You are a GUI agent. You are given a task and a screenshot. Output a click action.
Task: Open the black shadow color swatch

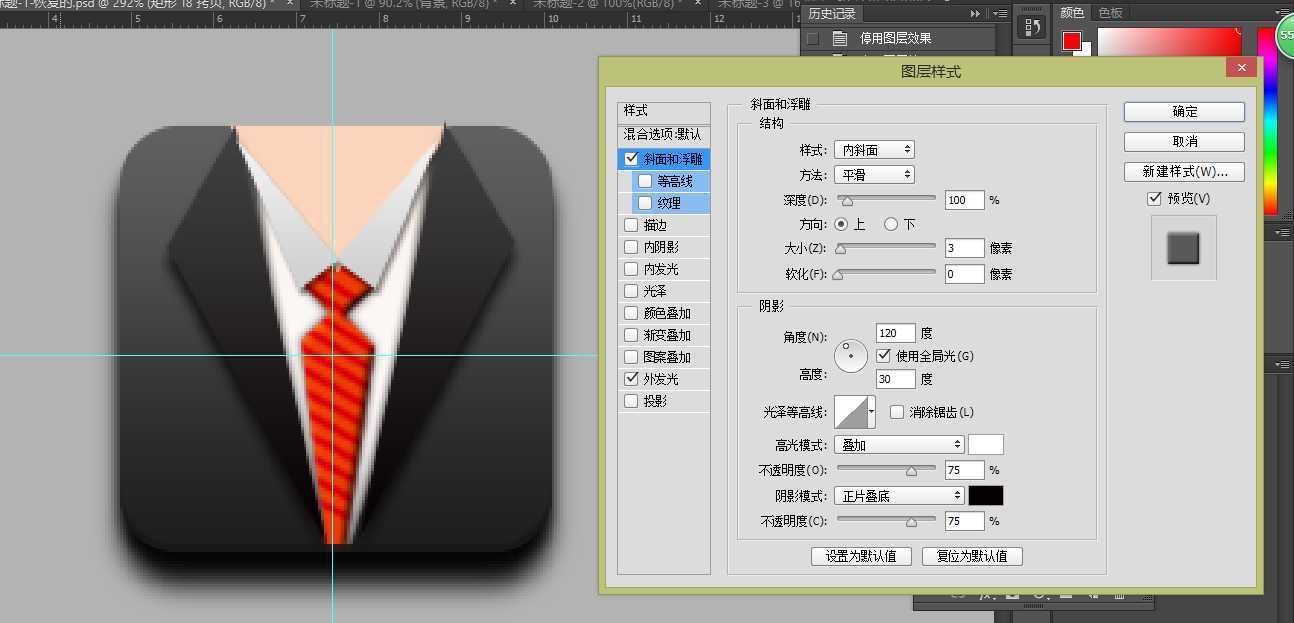[x=986, y=496]
